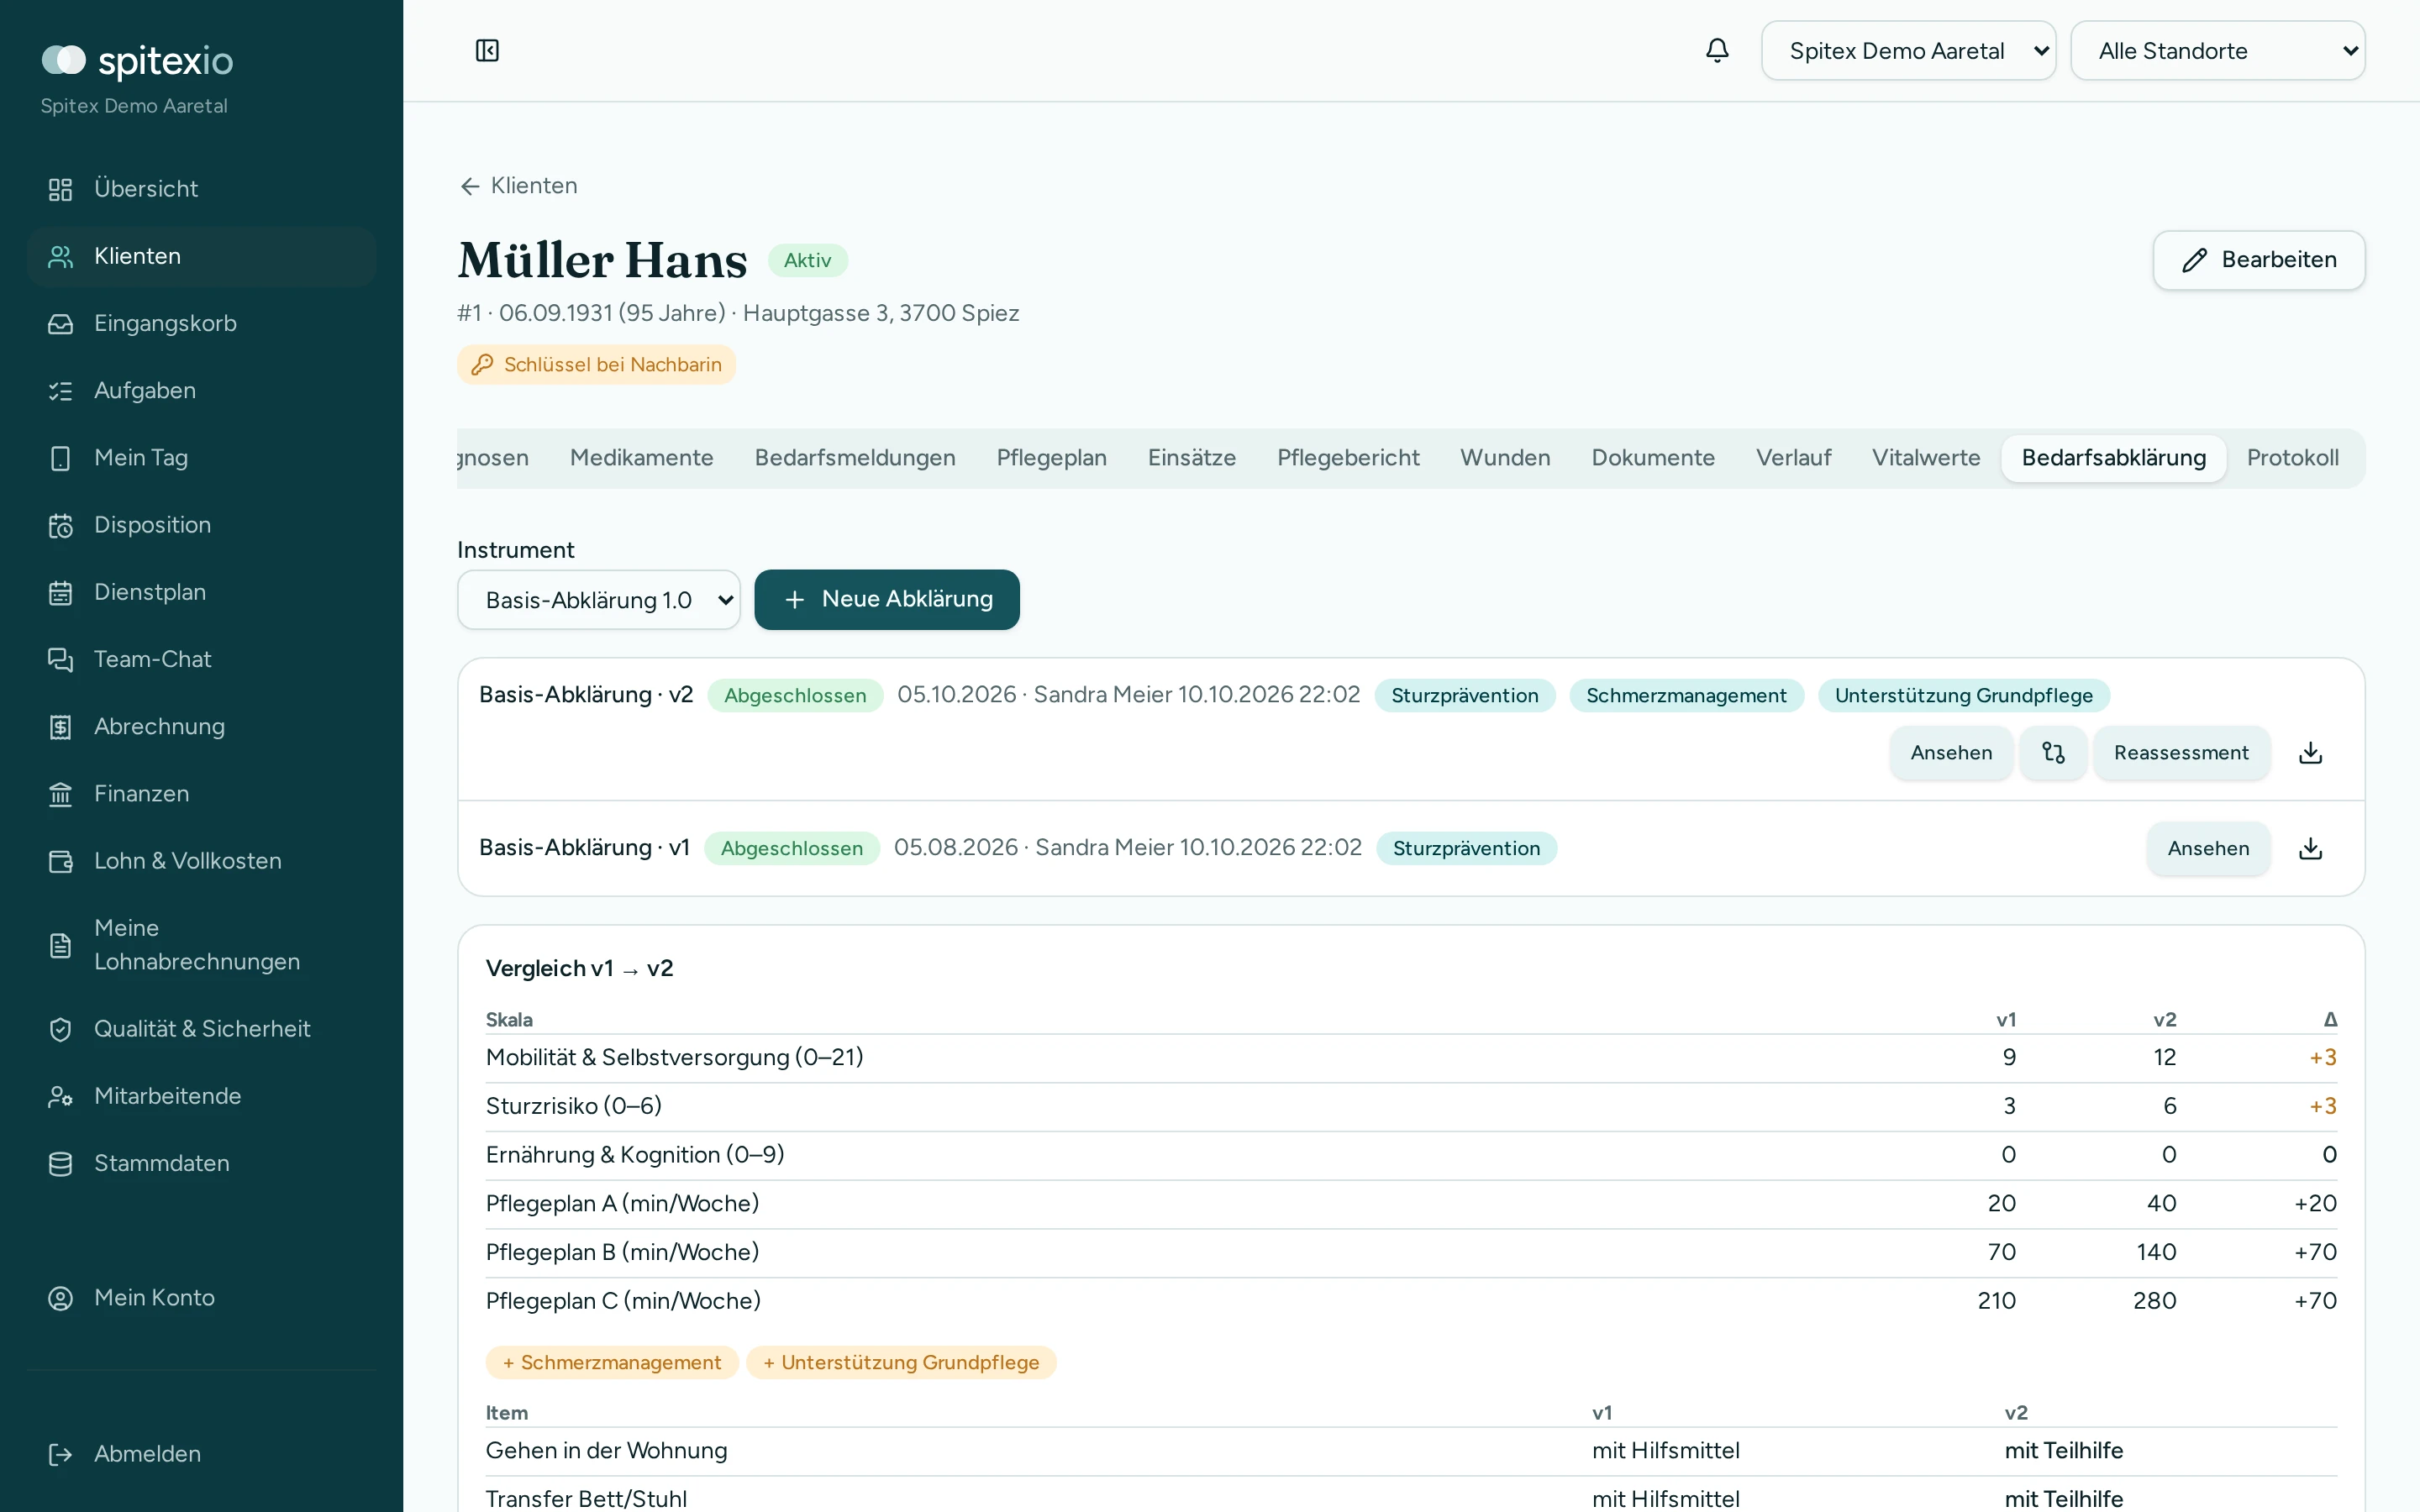The width and height of the screenshot is (2420, 1512).
Task: Go back to Klienten list link
Action: click(x=519, y=186)
